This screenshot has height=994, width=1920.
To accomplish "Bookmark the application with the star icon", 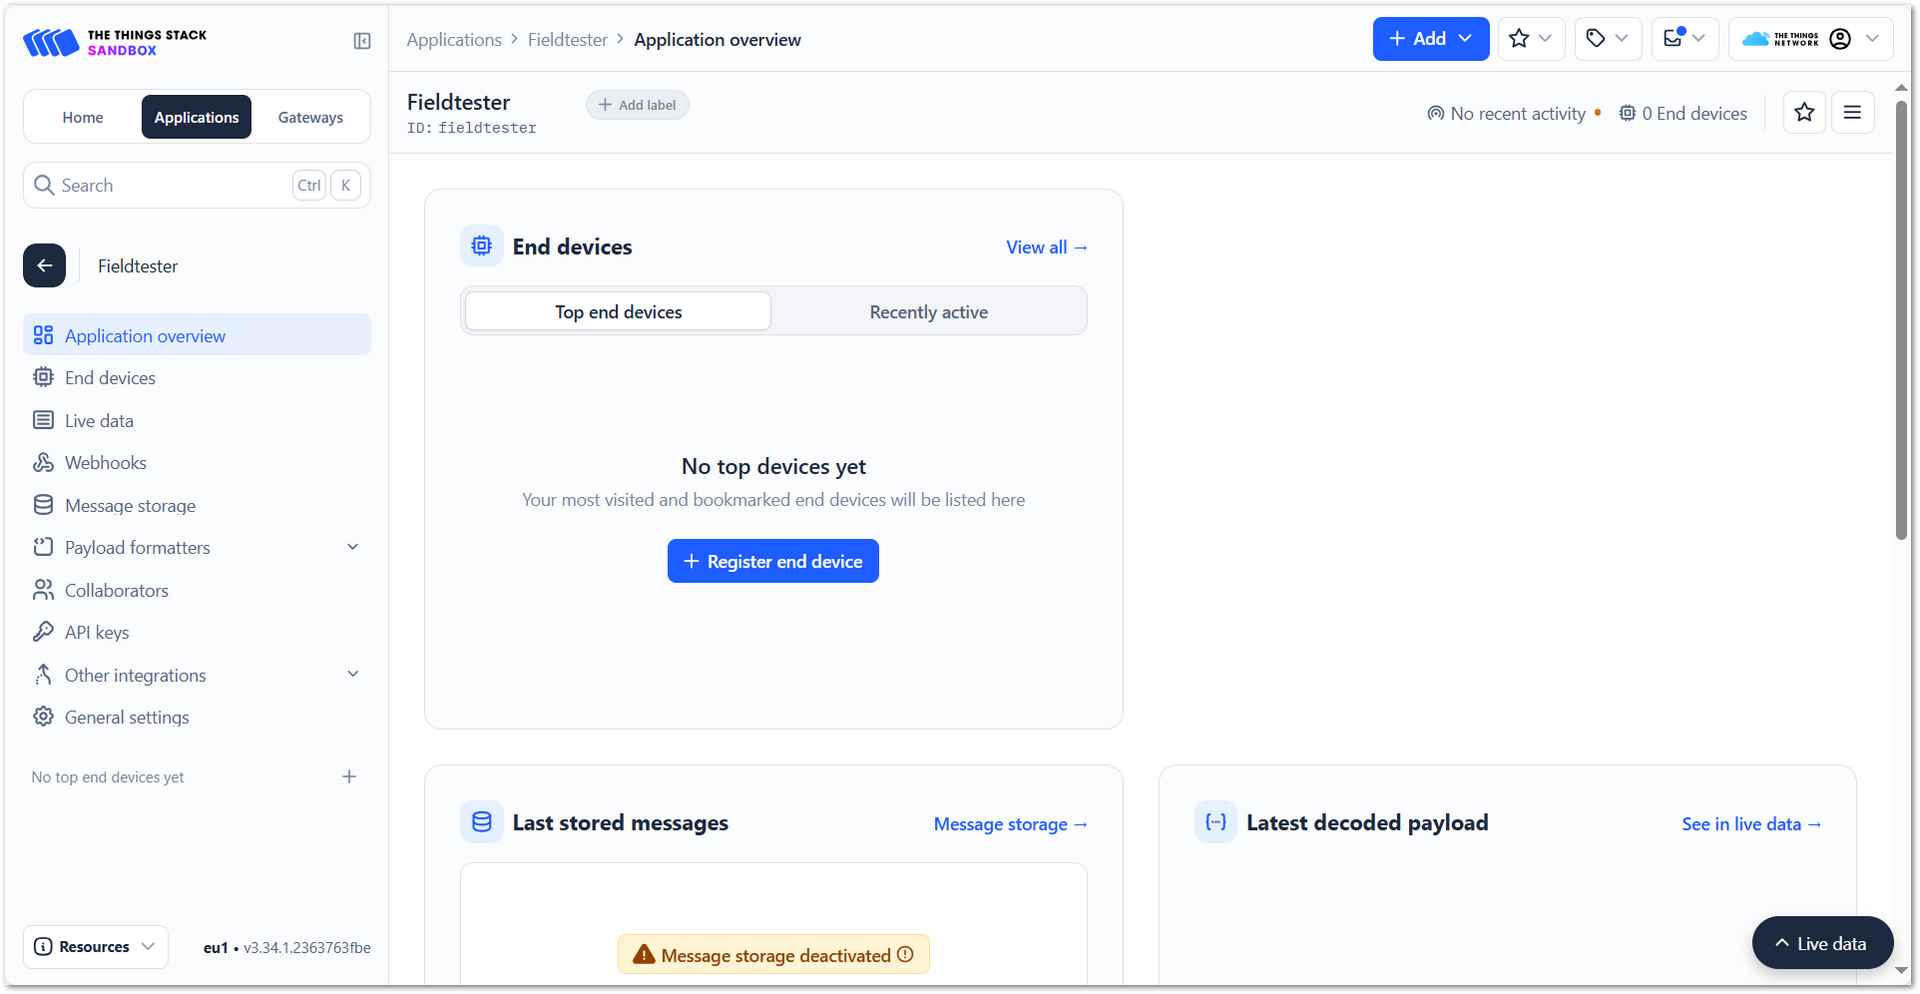I will pyautogui.click(x=1804, y=113).
